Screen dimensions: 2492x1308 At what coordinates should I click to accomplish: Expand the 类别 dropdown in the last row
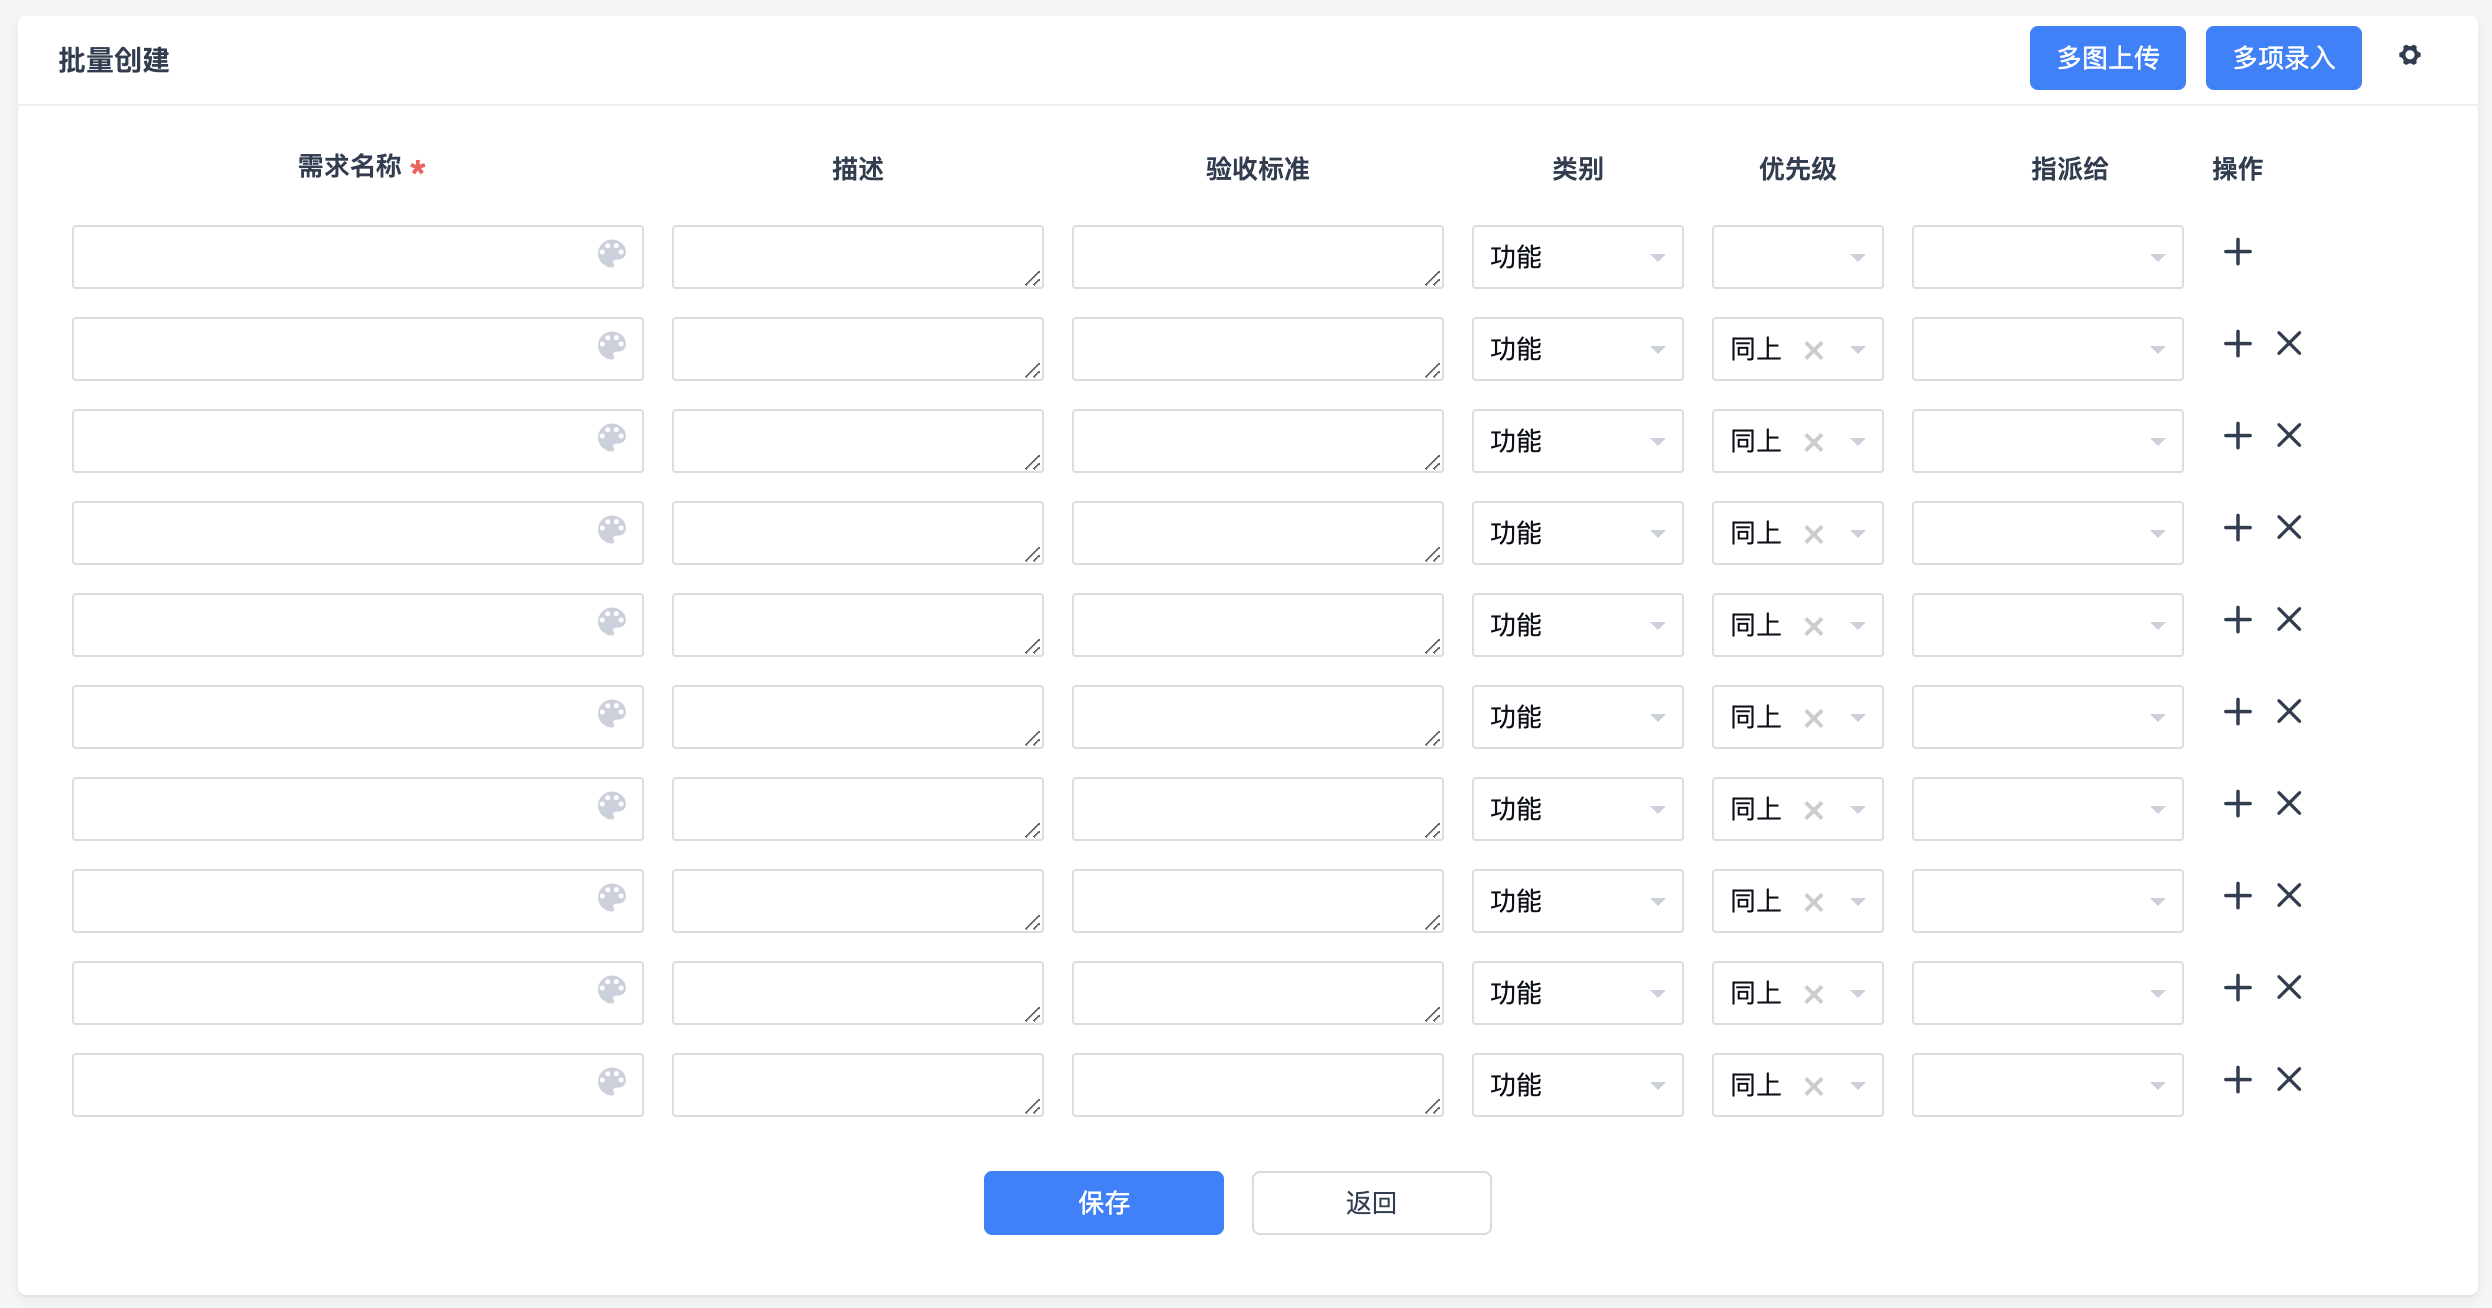coord(1577,1085)
